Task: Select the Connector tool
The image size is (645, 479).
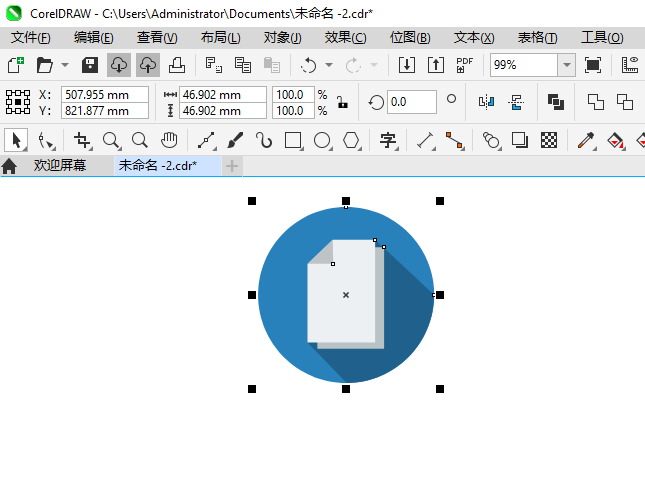Action: (x=454, y=140)
